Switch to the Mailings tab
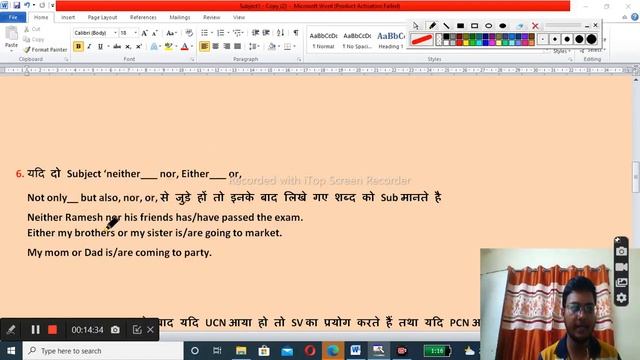The image size is (640, 360). 180,18
